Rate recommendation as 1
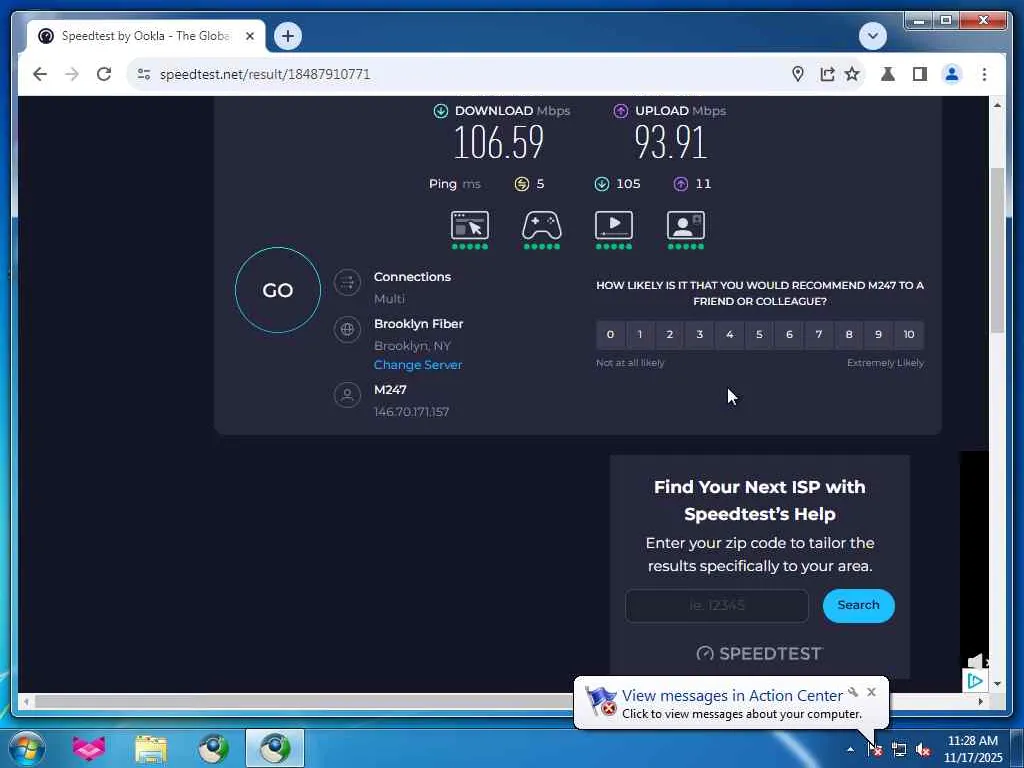 click(x=640, y=334)
